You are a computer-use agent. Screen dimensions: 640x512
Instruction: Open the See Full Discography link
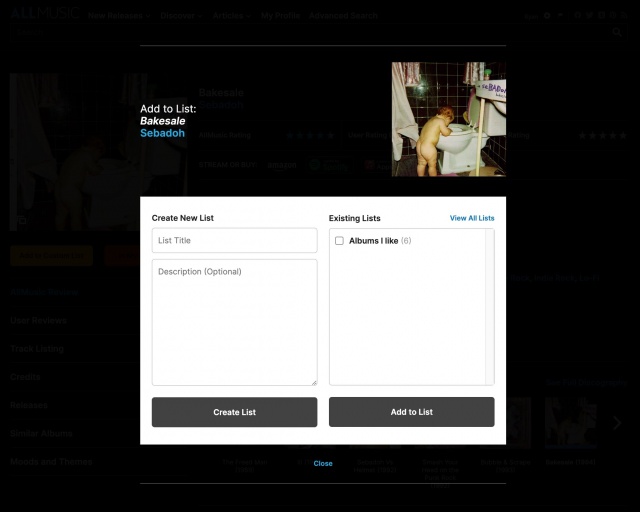[587, 383]
